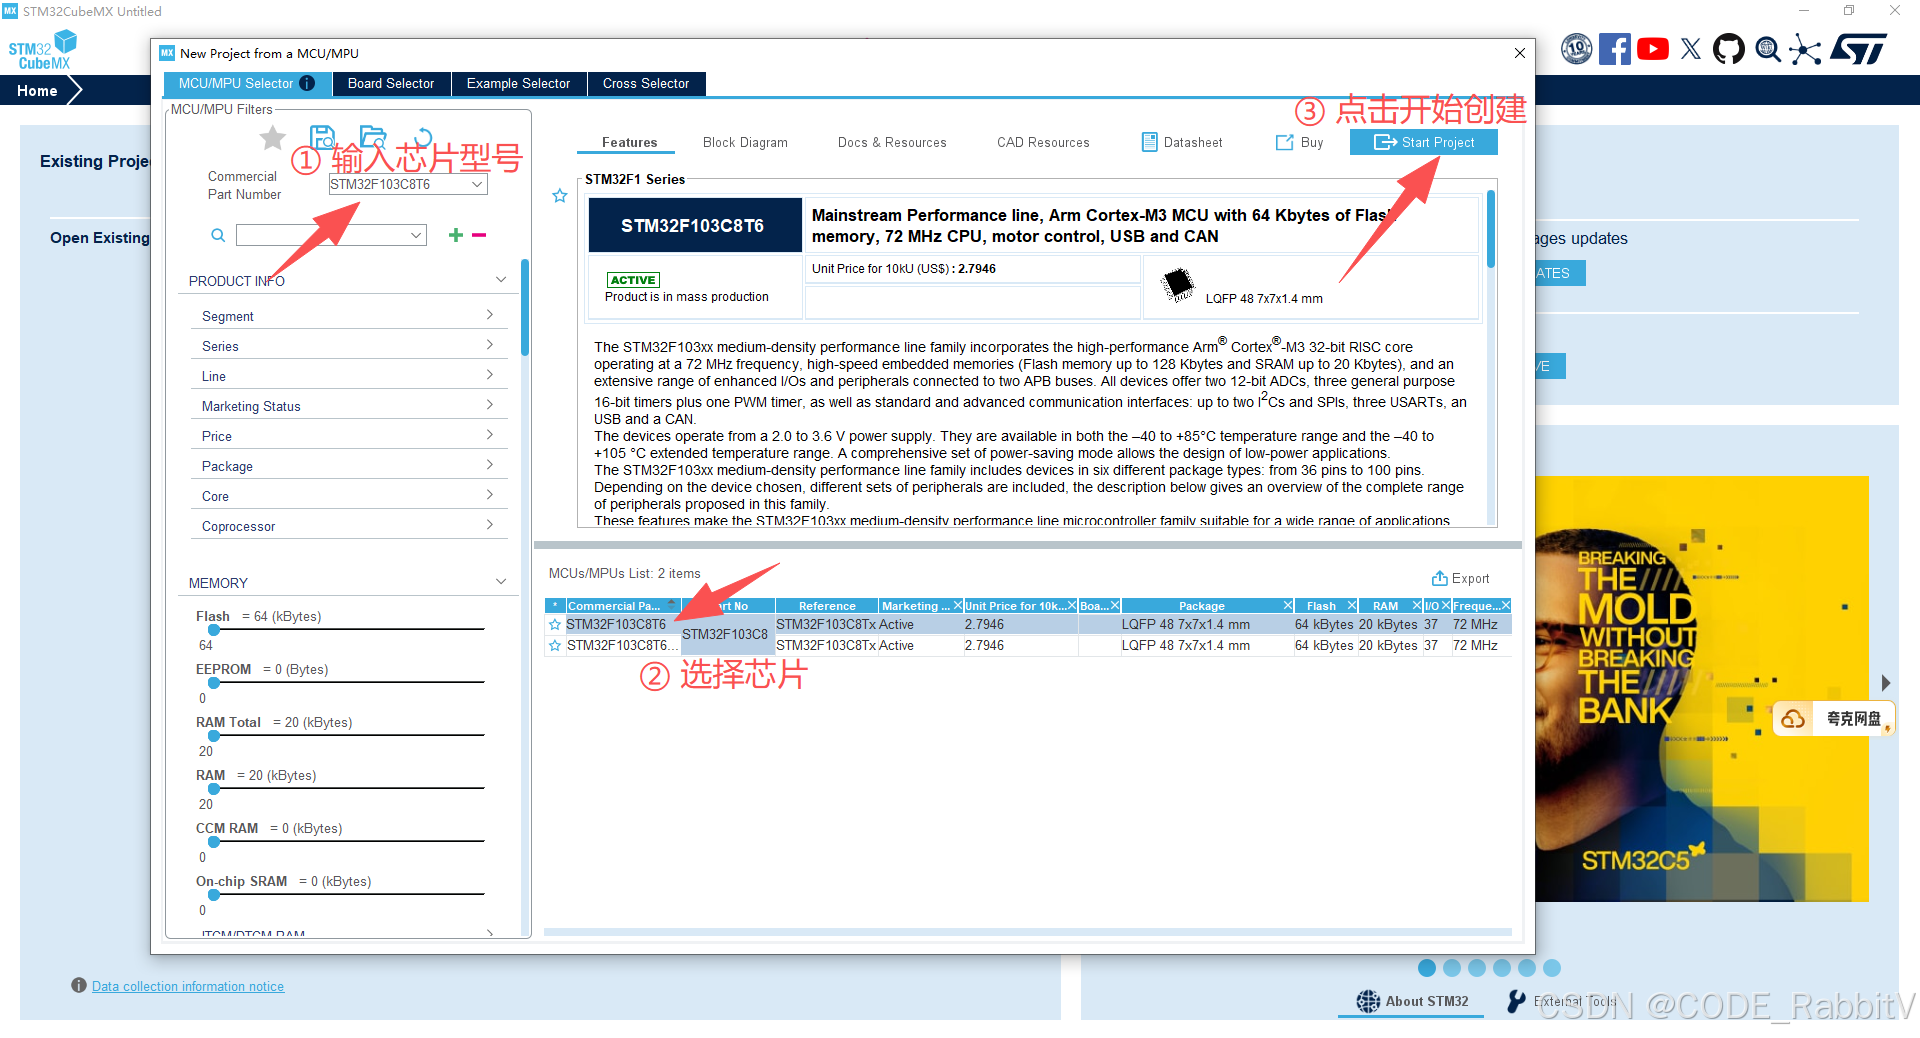Click the ST community network icon
The width and height of the screenshot is (1920, 1038).
point(1805,49)
